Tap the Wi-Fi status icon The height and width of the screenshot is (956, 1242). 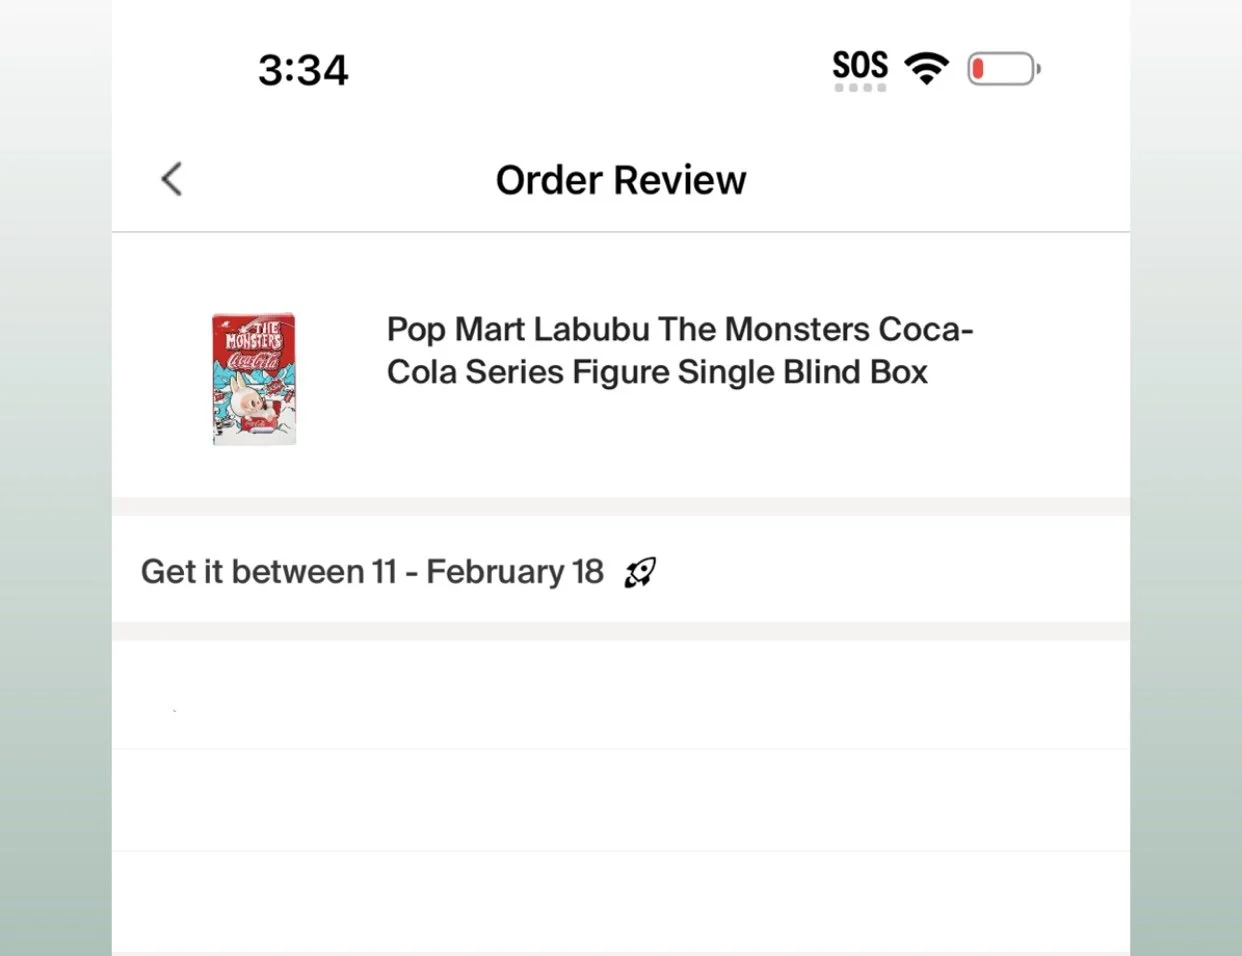pyautogui.click(x=926, y=68)
